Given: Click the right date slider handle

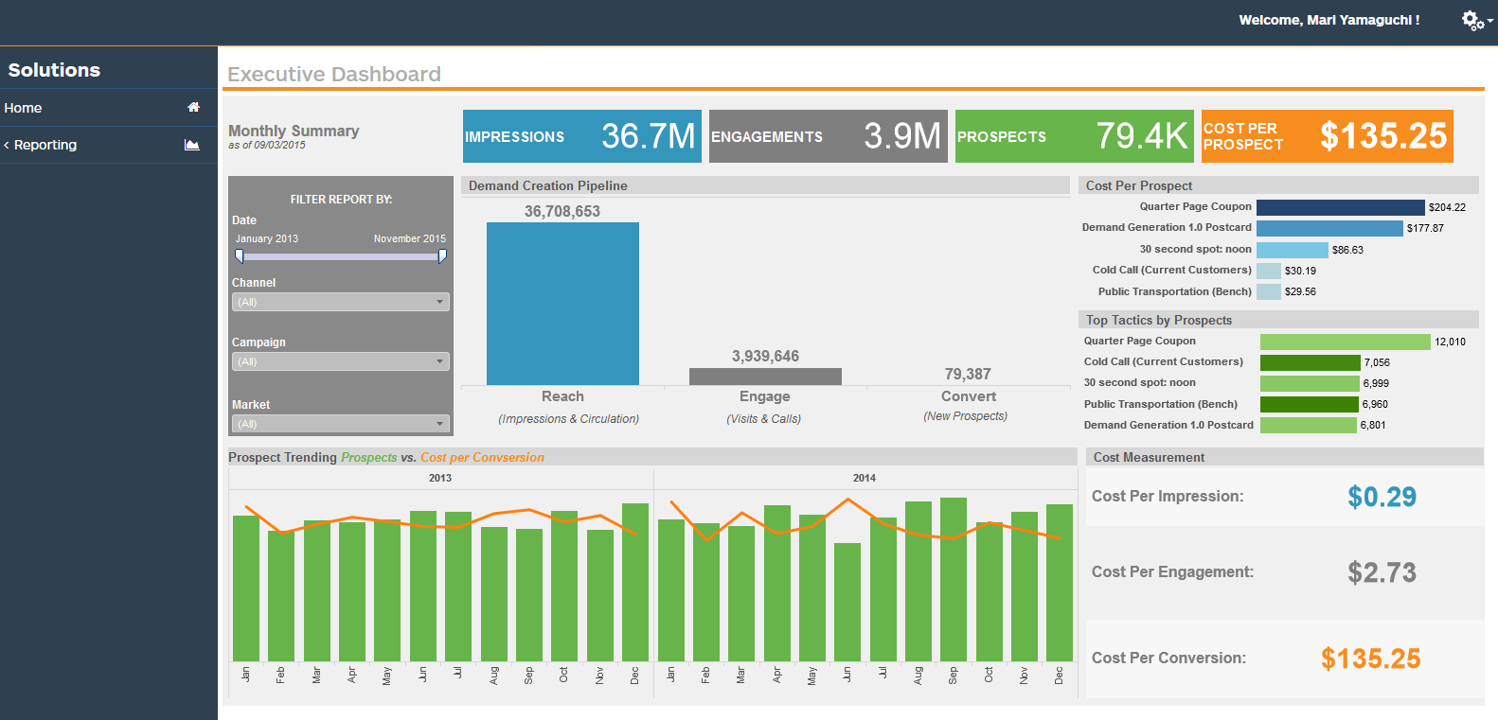Looking at the screenshot, I should click(442, 256).
